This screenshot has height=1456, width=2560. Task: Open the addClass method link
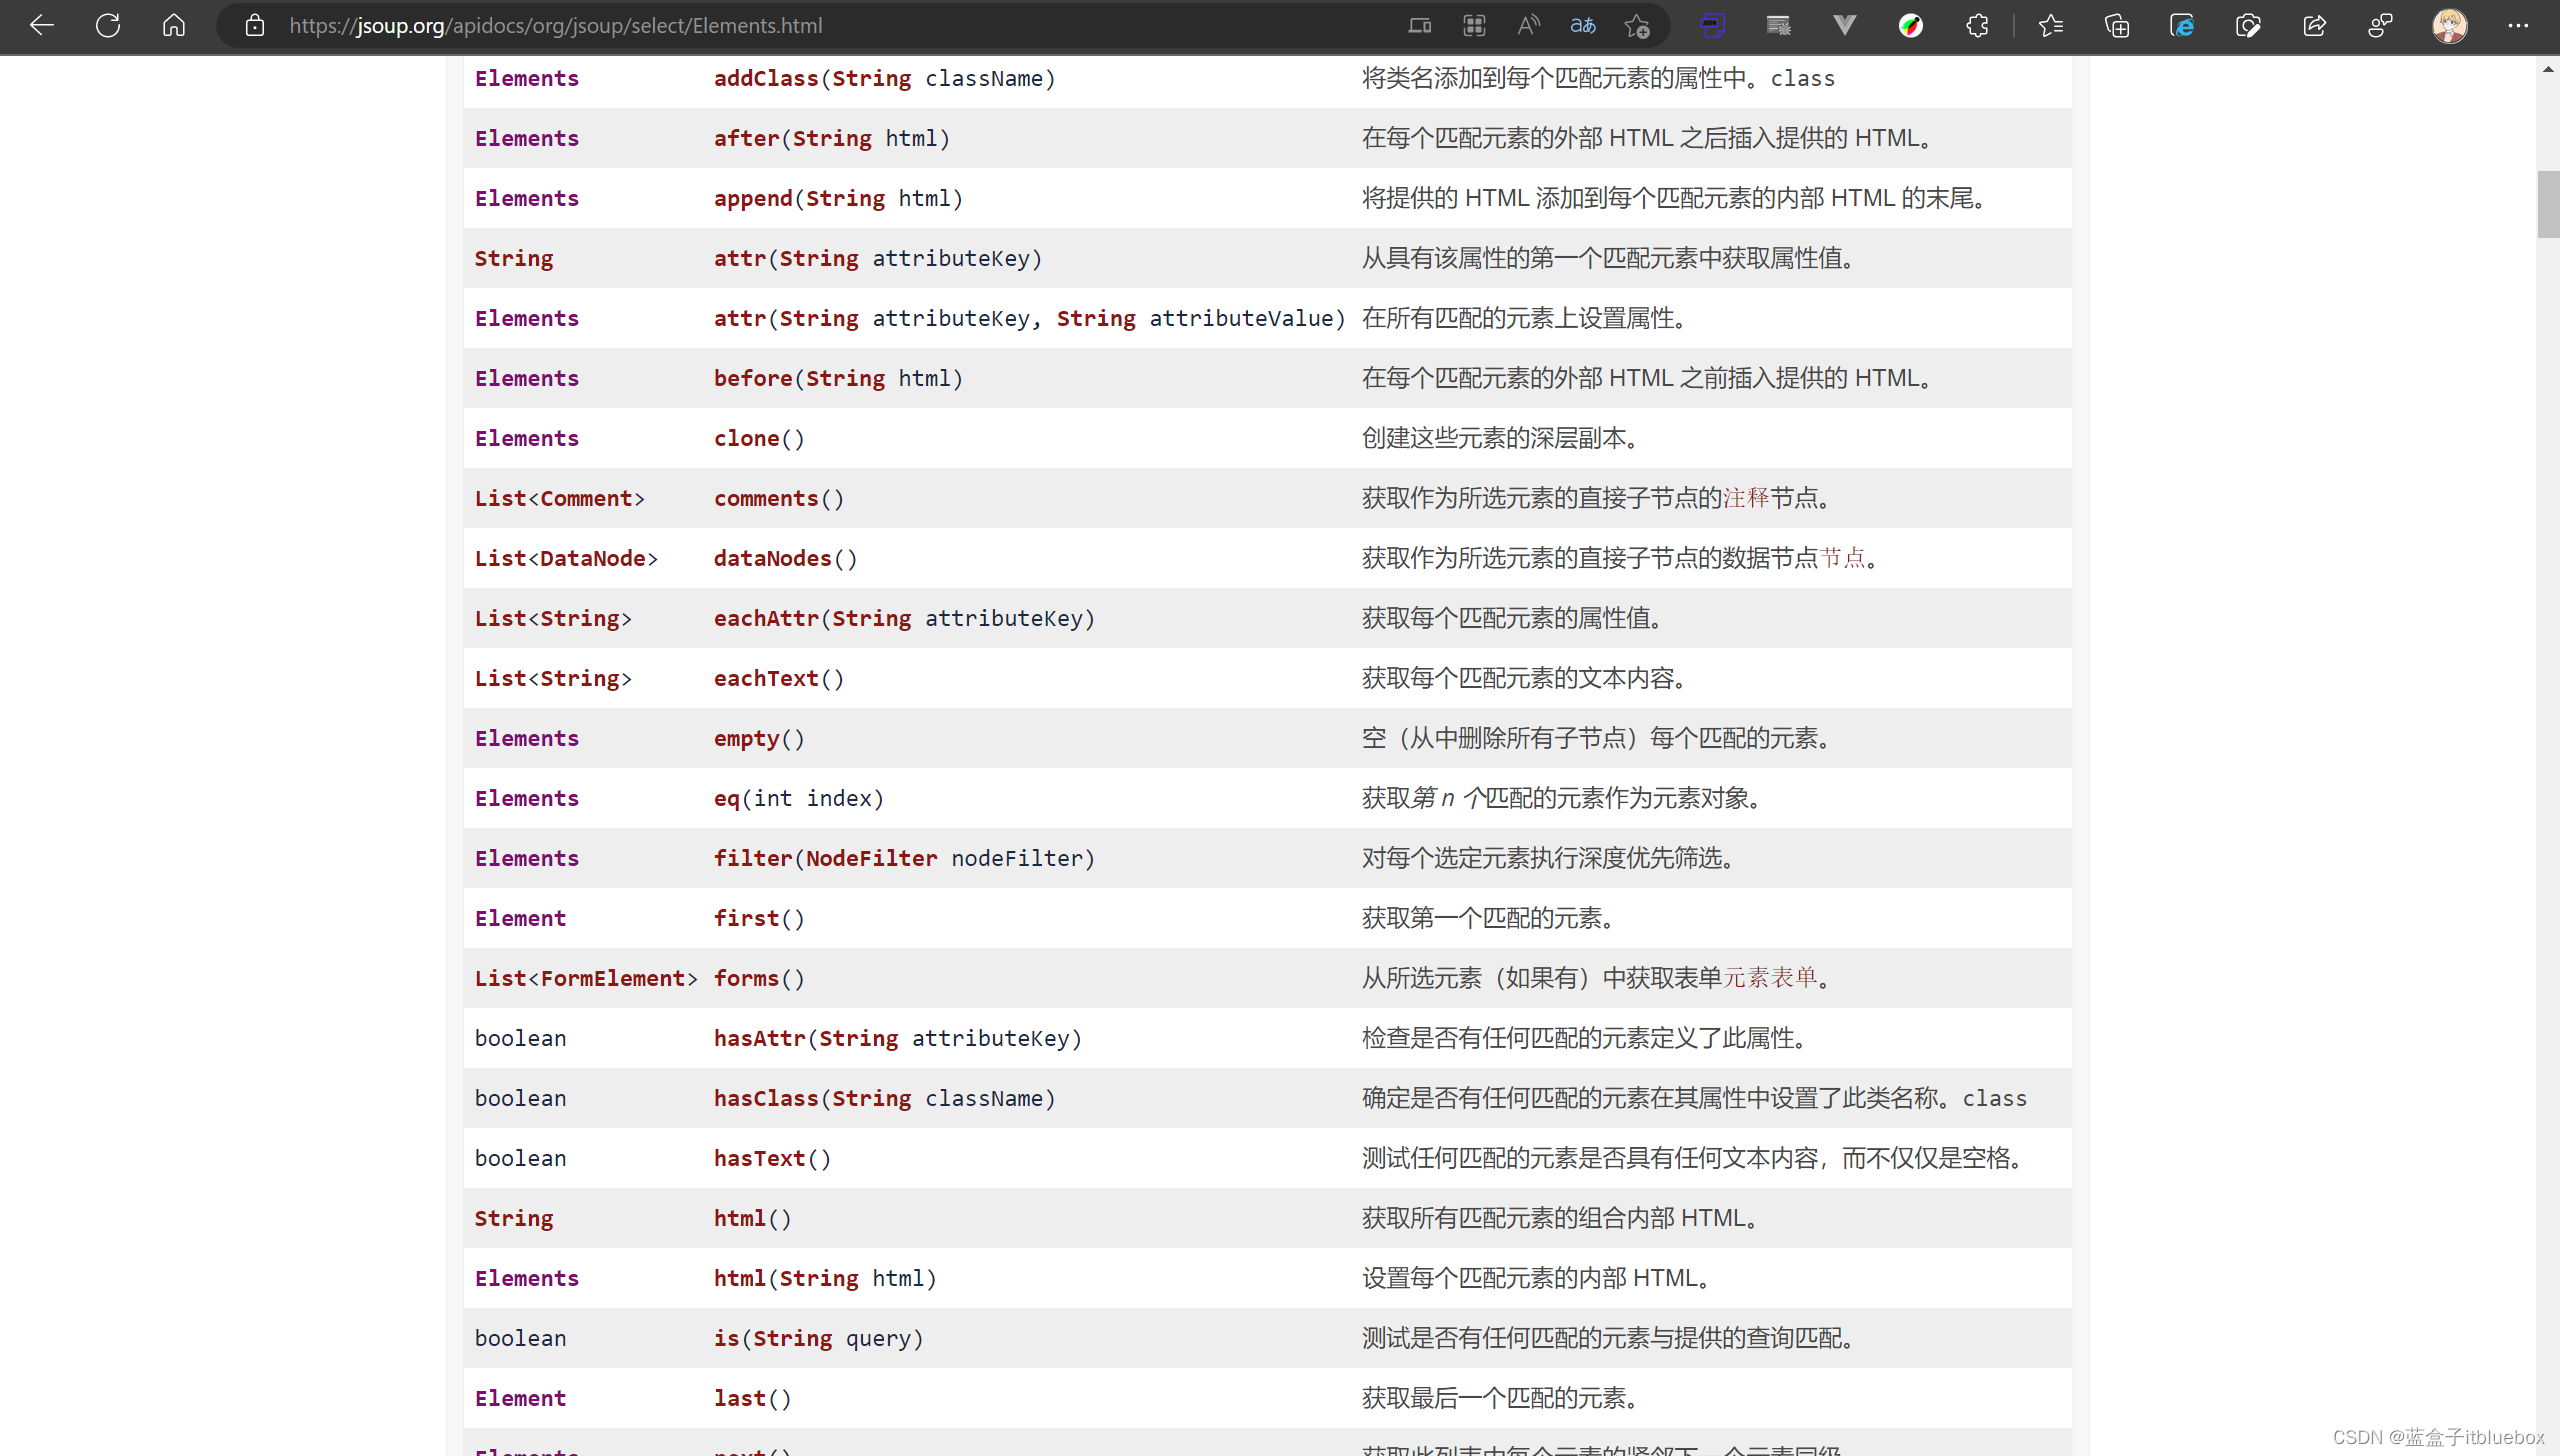point(766,78)
